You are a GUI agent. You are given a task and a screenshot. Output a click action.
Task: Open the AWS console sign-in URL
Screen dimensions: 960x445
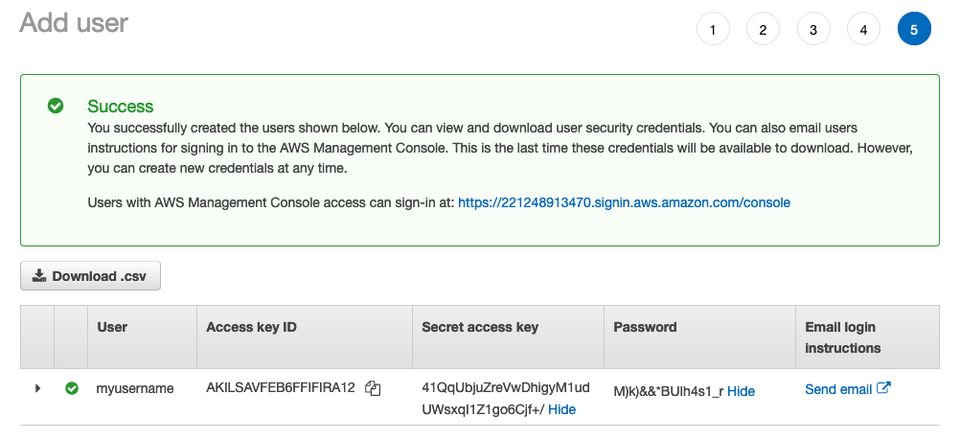pyautogui.click(x=624, y=202)
